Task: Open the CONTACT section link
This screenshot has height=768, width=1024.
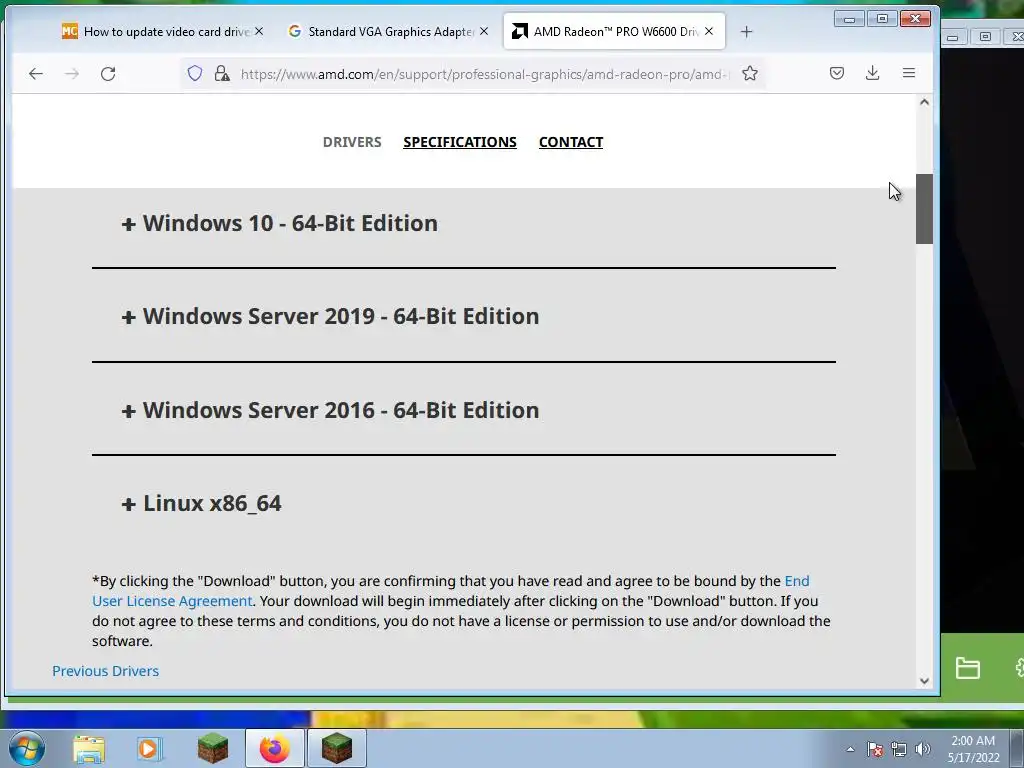Action: tap(571, 142)
